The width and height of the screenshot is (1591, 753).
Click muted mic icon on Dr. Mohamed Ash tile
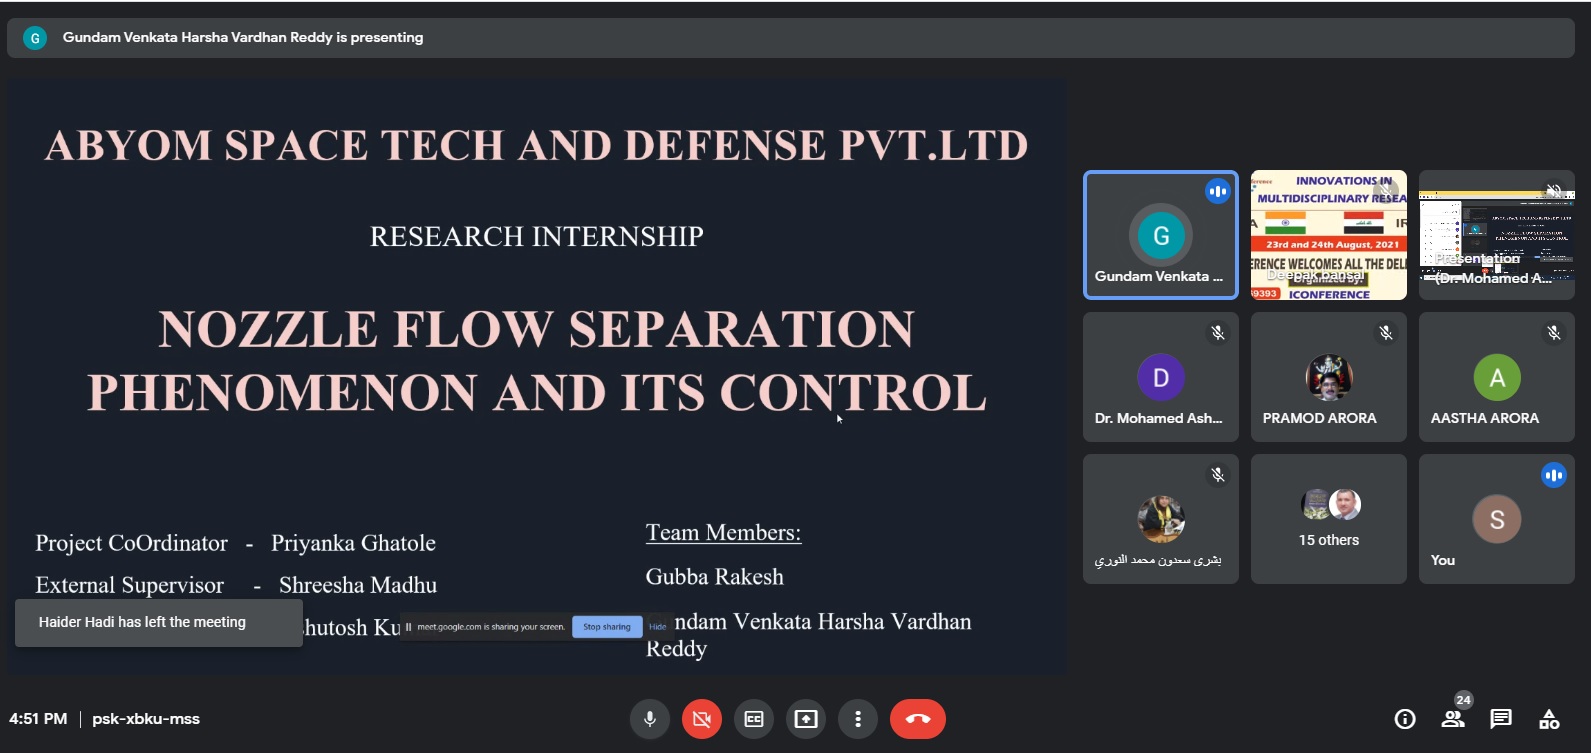pyautogui.click(x=1218, y=333)
